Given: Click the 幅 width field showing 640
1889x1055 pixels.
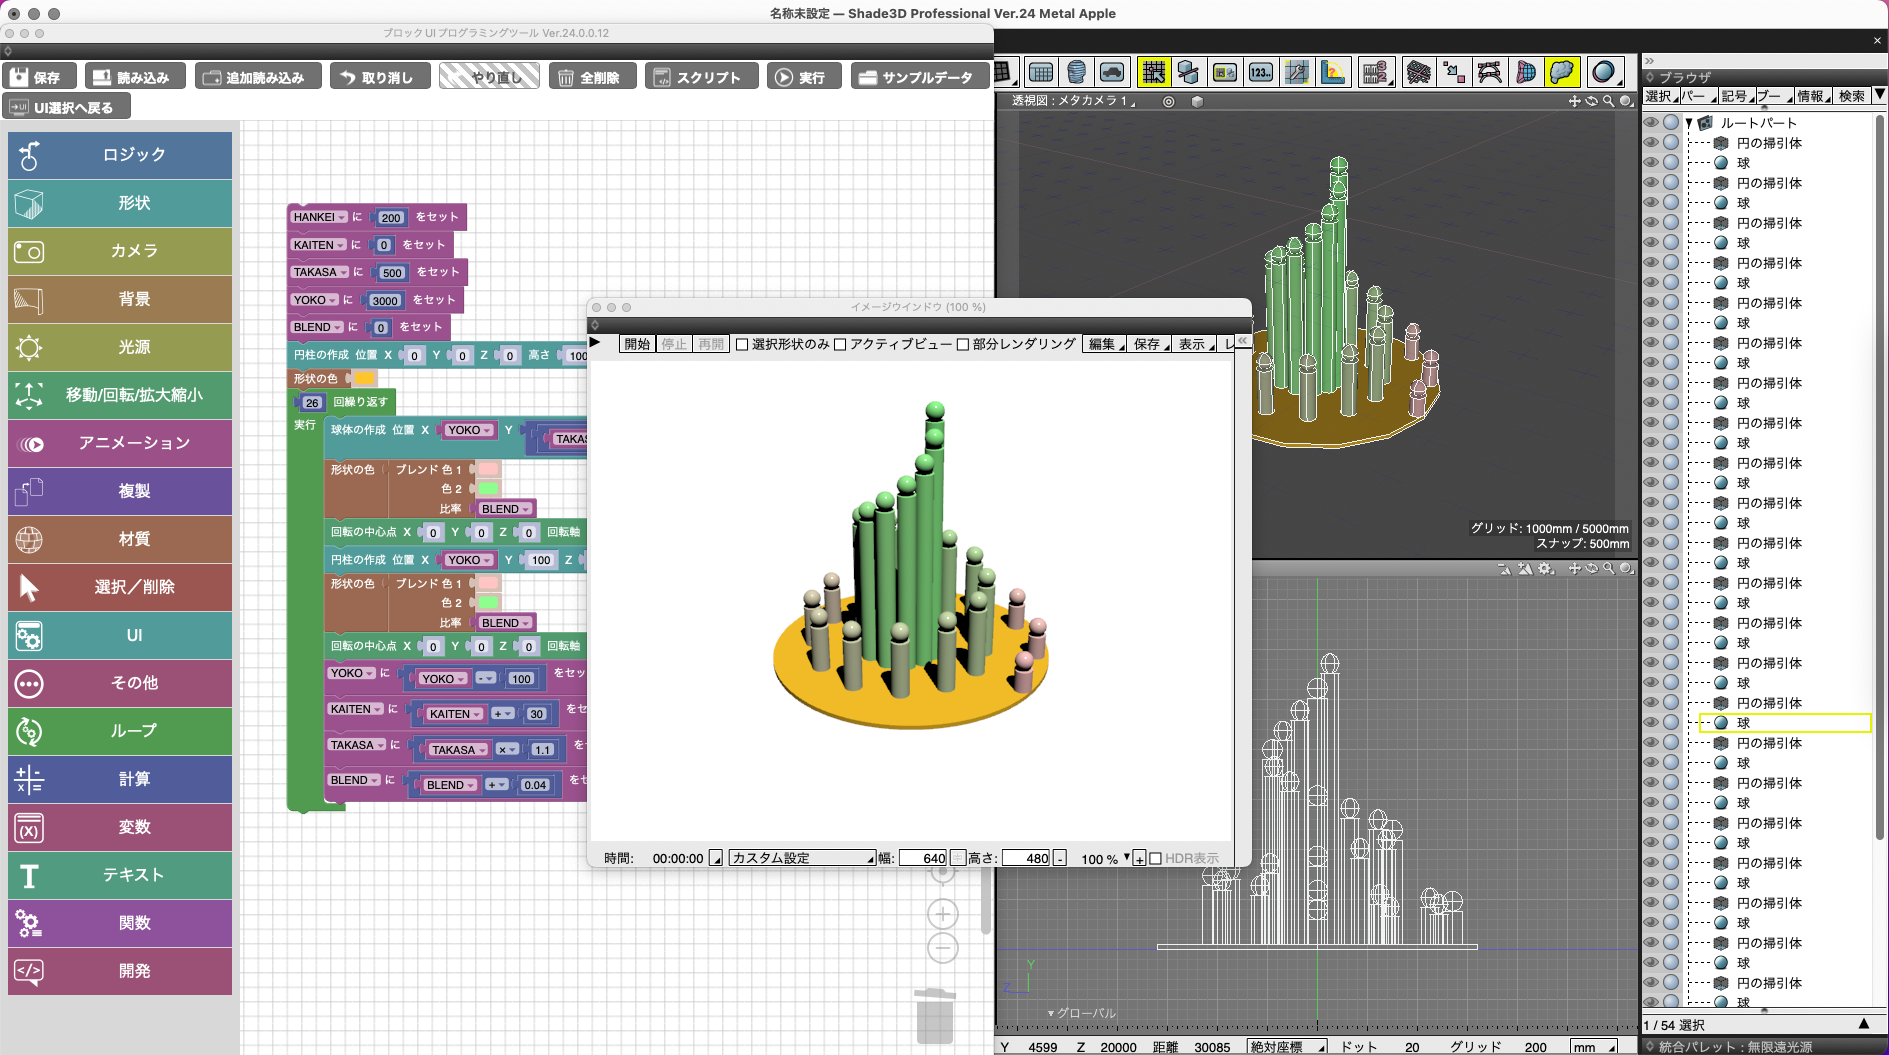Looking at the screenshot, I should (x=922, y=858).
